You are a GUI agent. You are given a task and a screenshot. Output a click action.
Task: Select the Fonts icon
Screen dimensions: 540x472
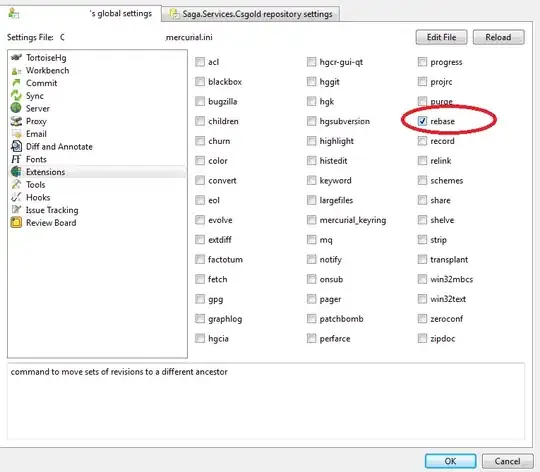[16, 159]
